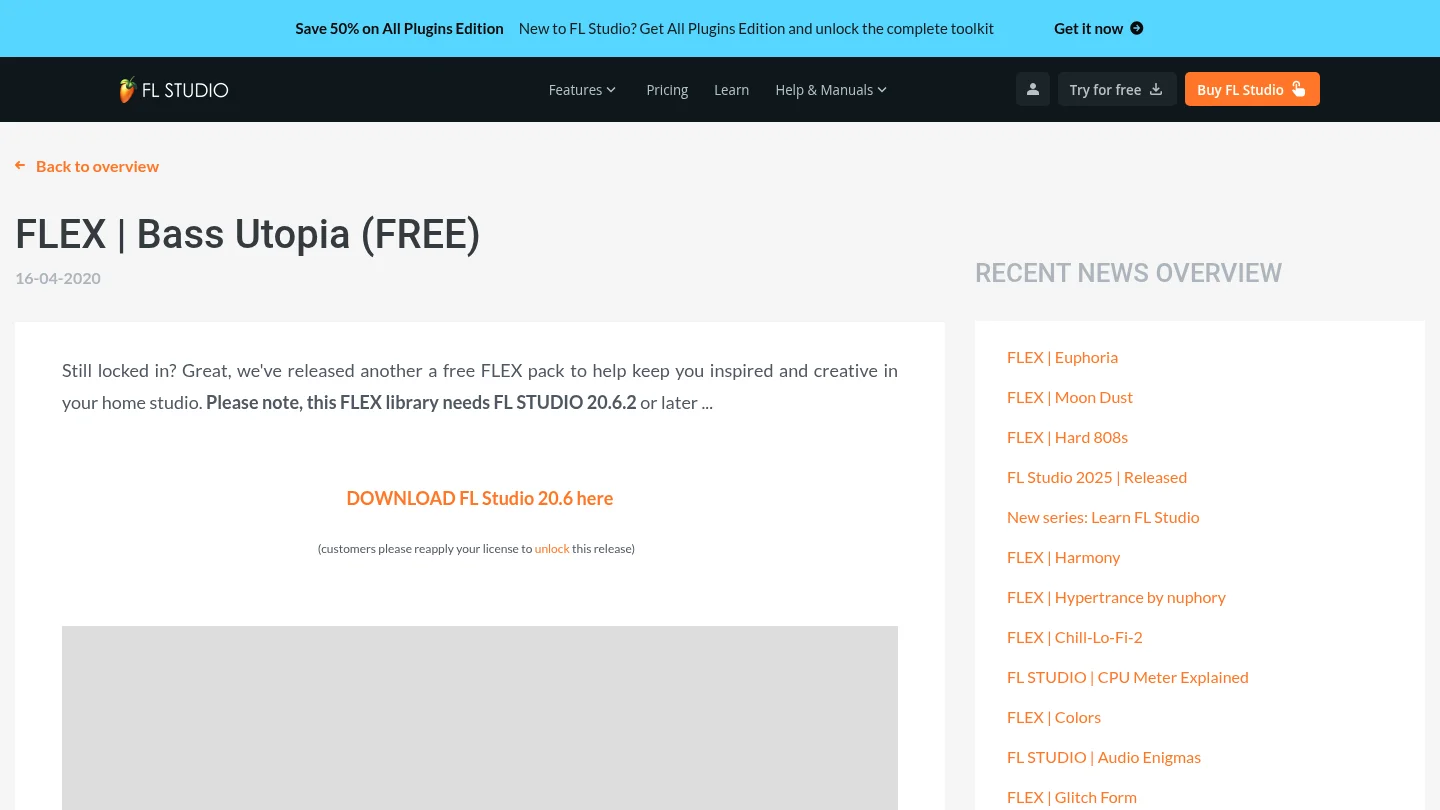The width and height of the screenshot is (1440, 810).
Task: Open the Pricing page
Action: pos(667,90)
